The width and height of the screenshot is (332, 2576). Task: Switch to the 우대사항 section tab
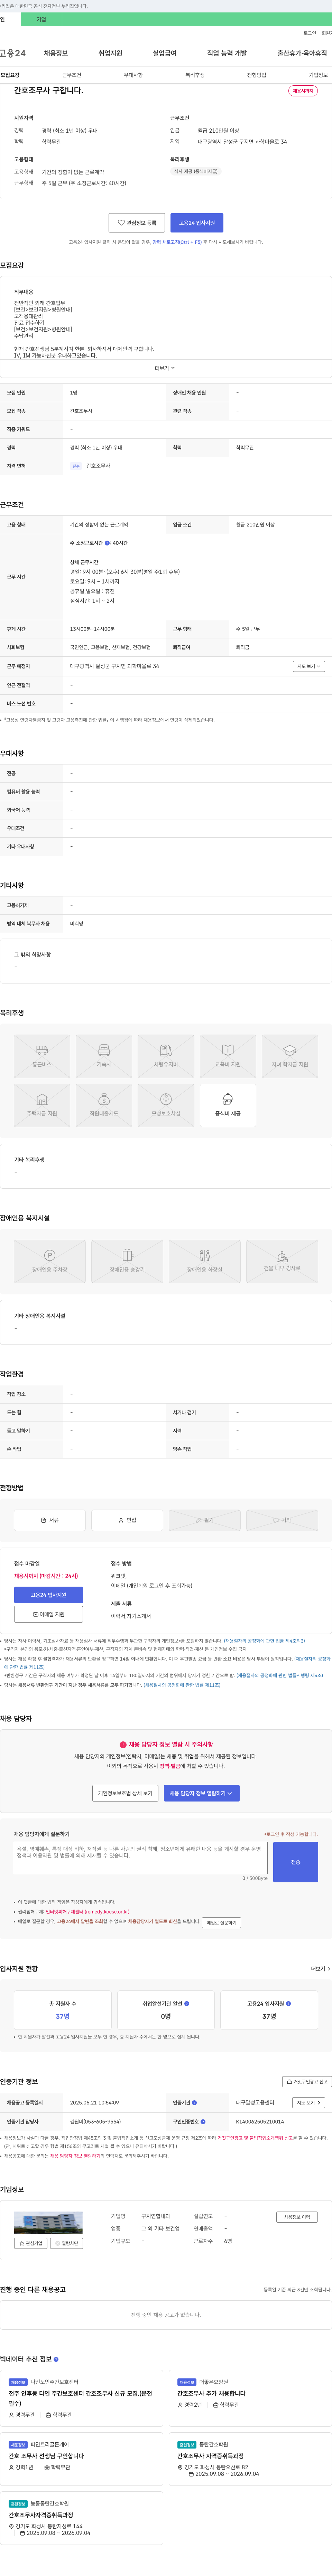click(133, 75)
